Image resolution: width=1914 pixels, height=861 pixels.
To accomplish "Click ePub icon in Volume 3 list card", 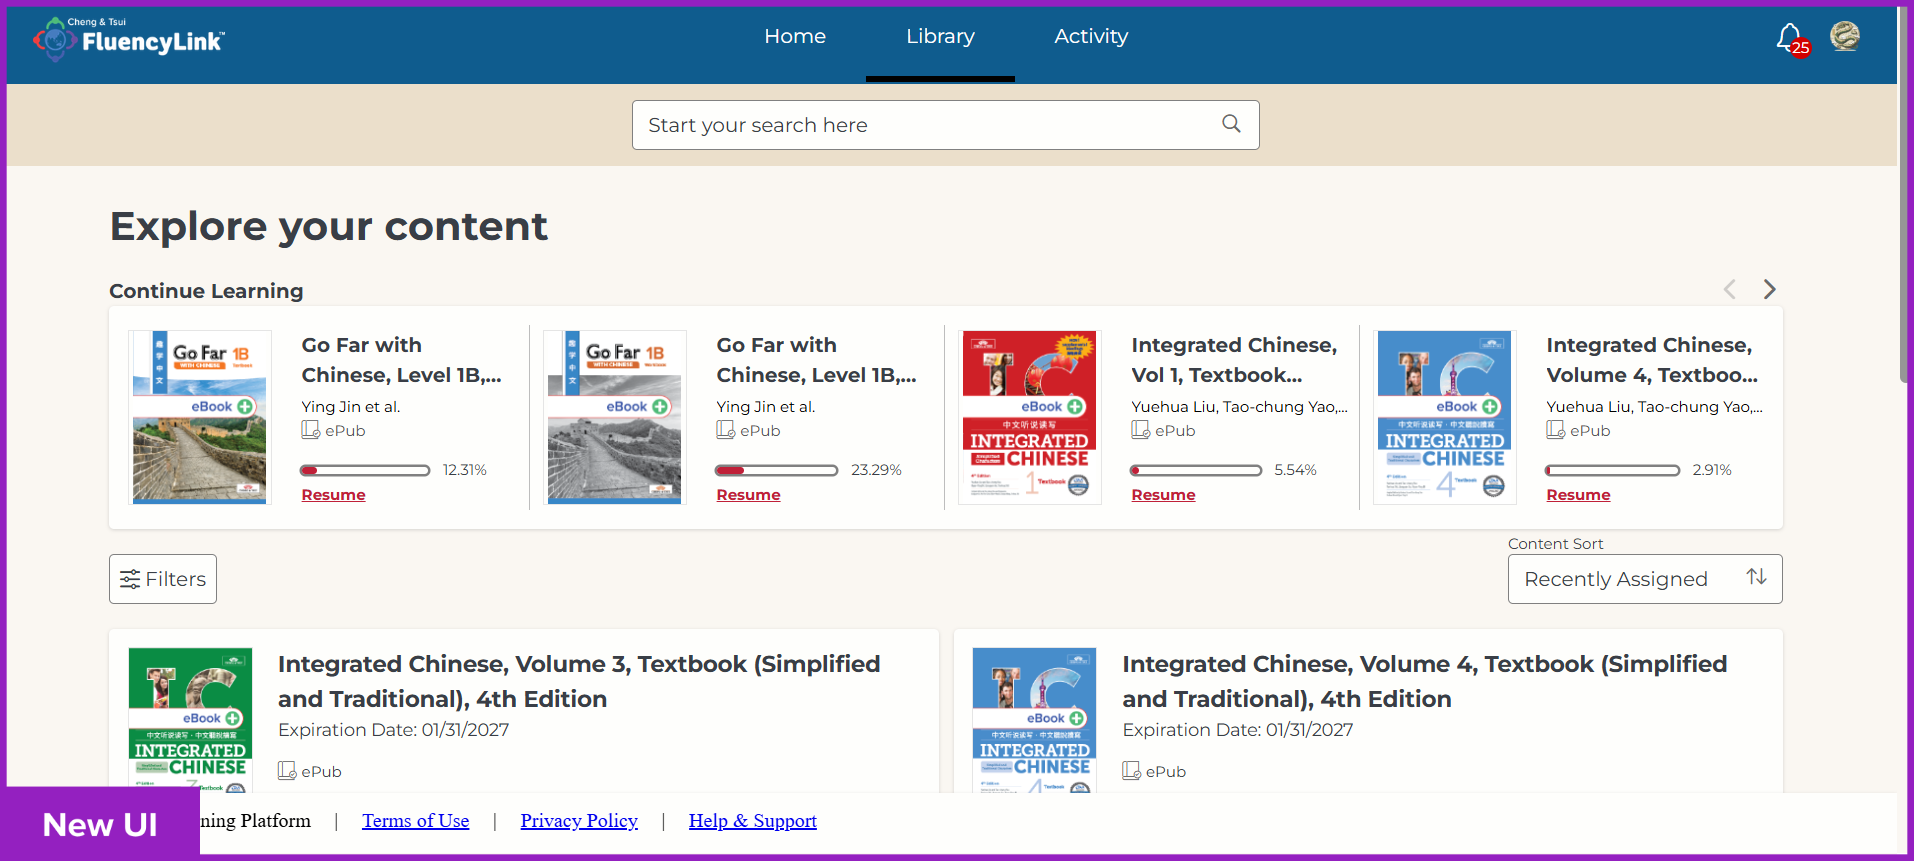I will tap(287, 771).
